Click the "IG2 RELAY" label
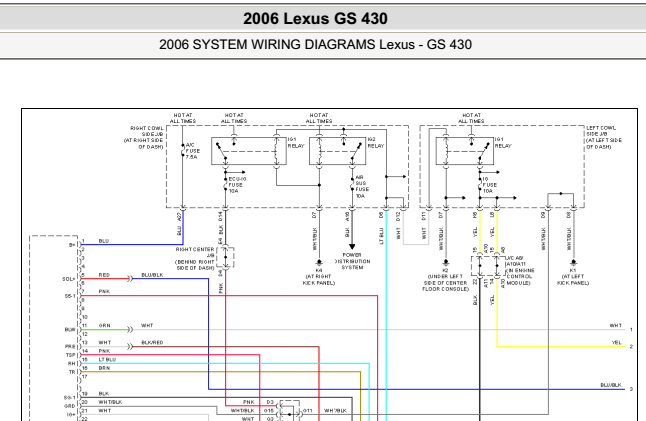Image resolution: width=646 pixels, height=421 pixels. 375,143
